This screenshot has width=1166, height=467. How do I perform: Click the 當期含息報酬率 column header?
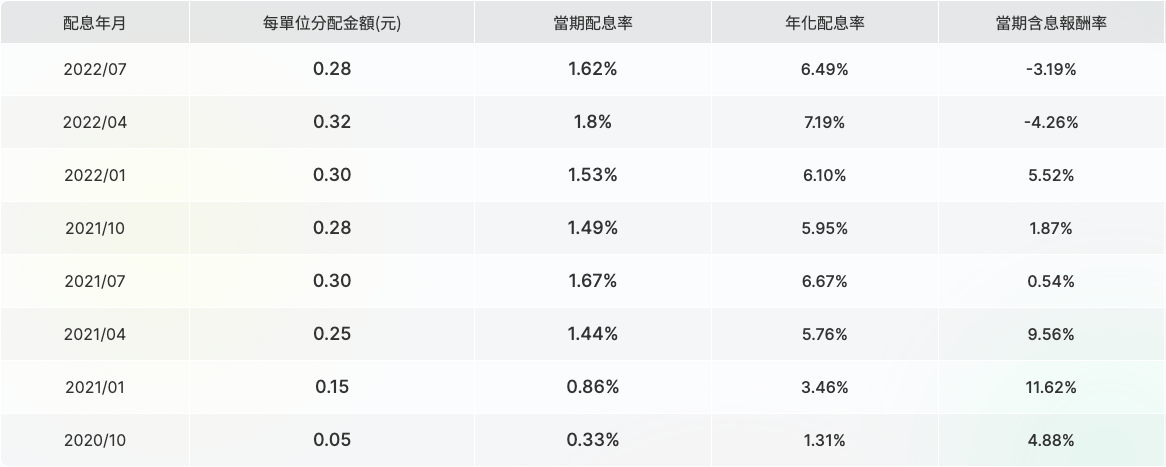coord(1050,23)
